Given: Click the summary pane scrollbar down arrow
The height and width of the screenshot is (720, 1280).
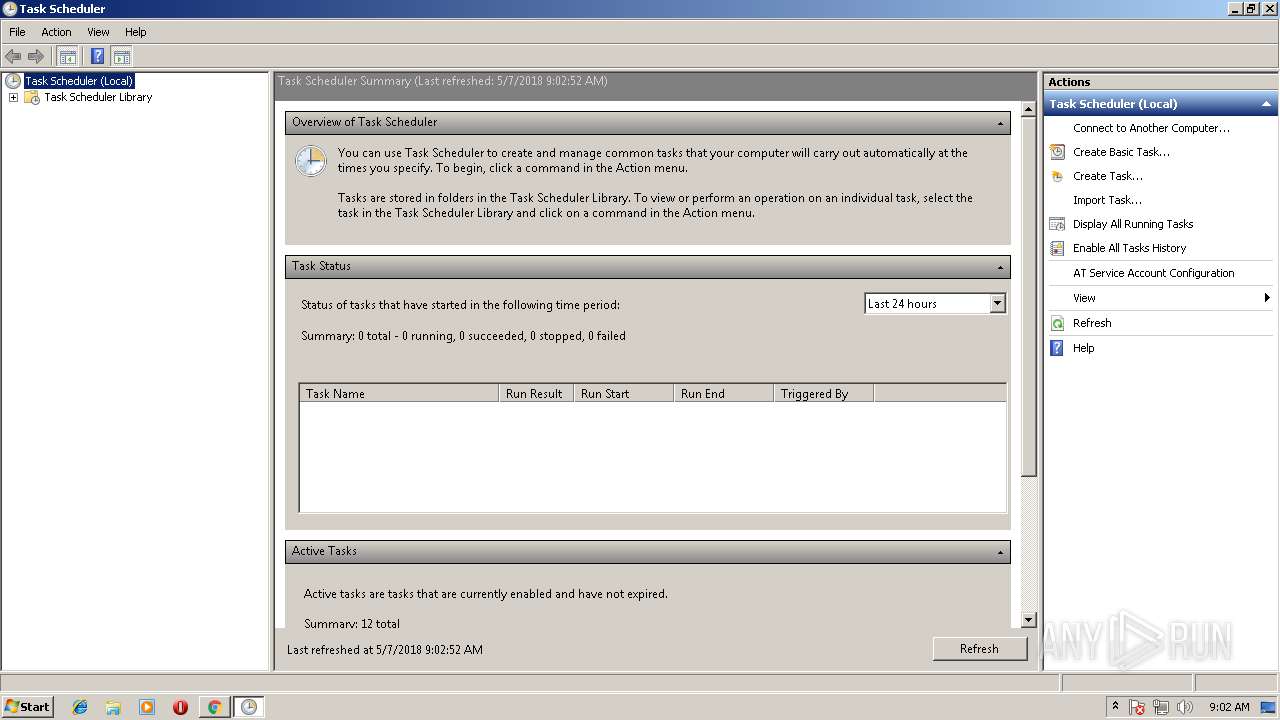Looking at the screenshot, I should point(1029,620).
